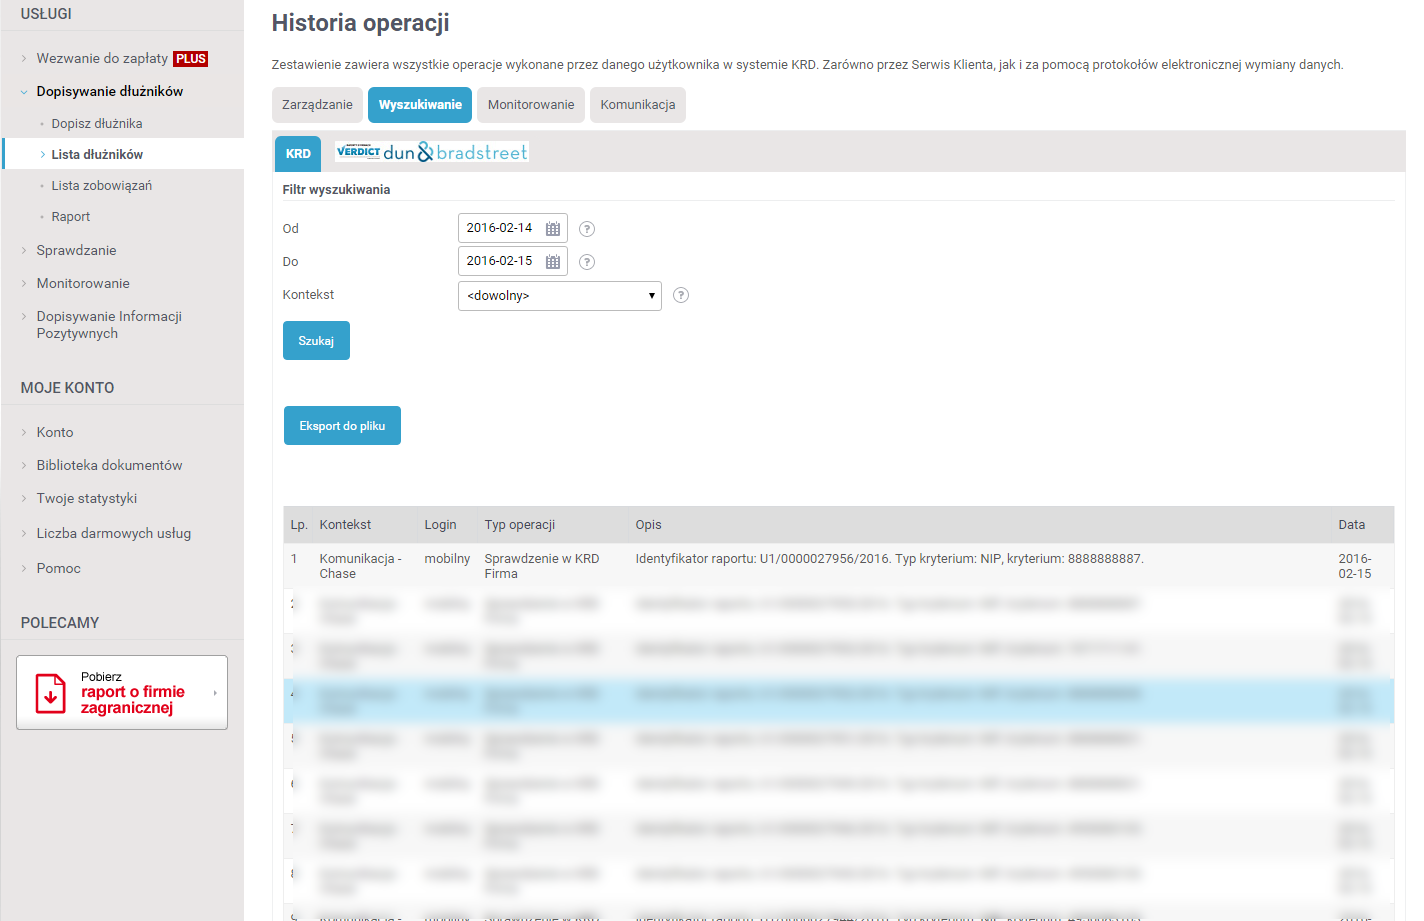The image size is (1424, 921).
Task: Open the Verdict Dun & Bradstreet tab
Action: pyautogui.click(x=431, y=152)
